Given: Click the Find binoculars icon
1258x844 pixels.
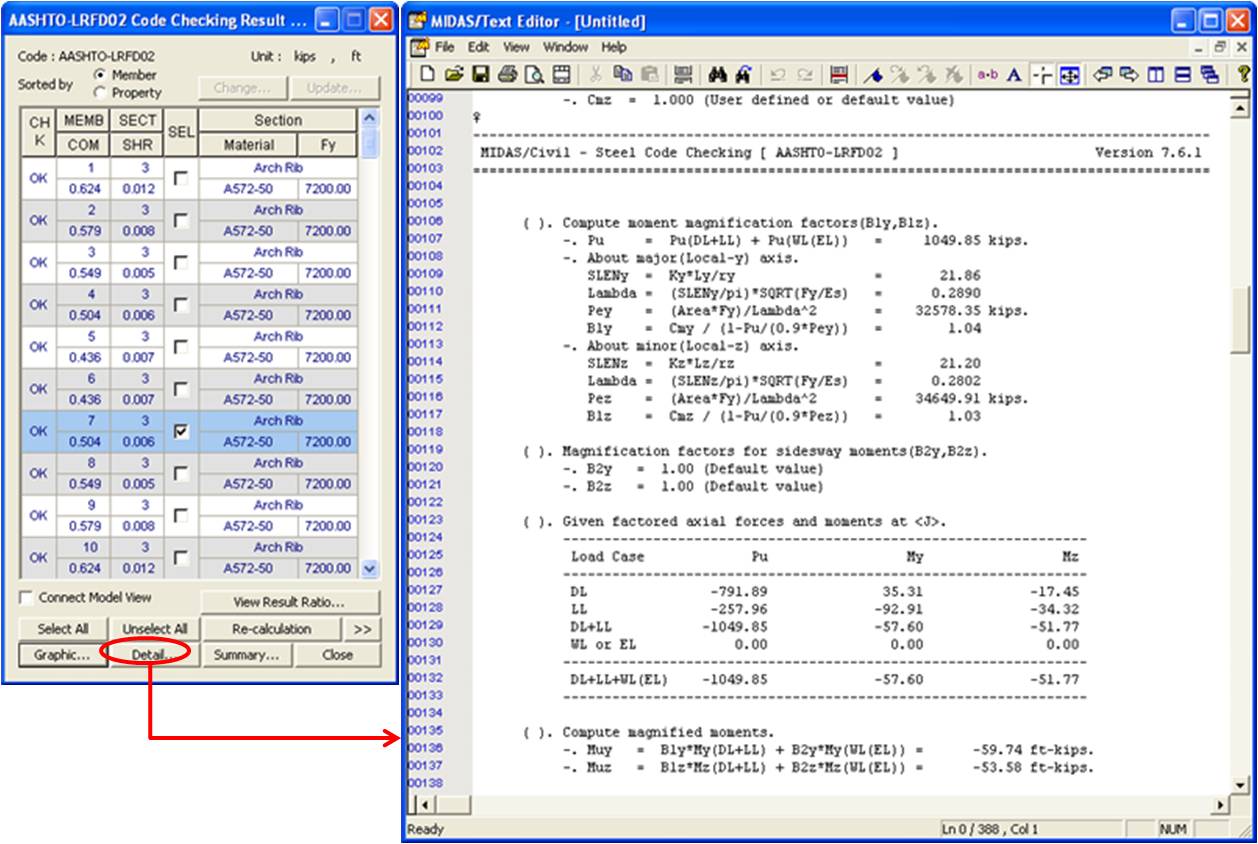Looking at the screenshot, I should tap(716, 74).
